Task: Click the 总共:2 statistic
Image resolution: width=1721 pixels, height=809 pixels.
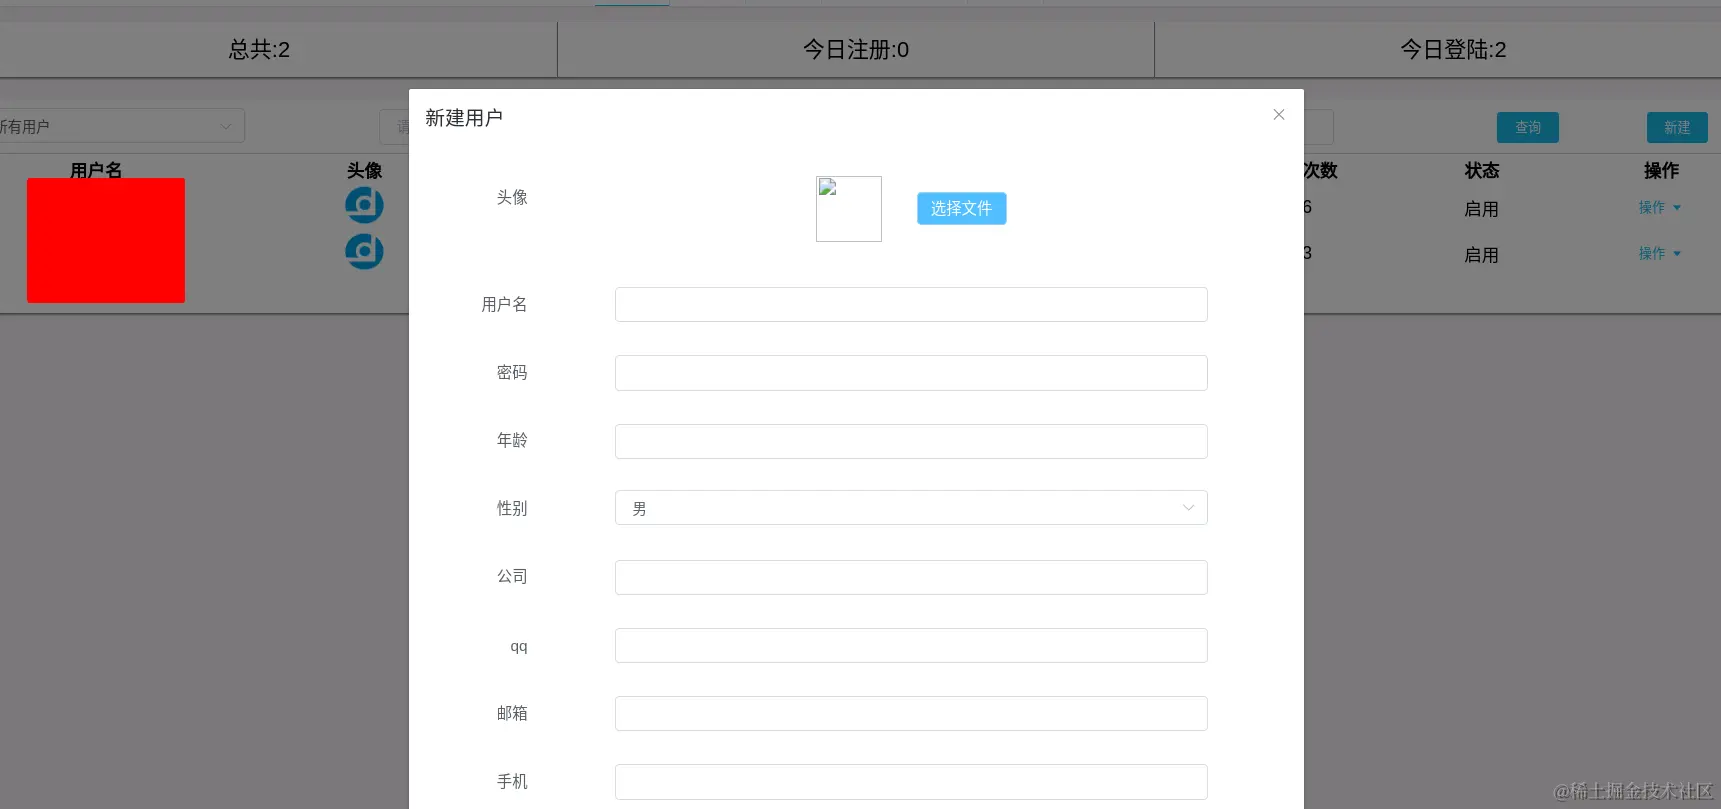Action: [259, 50]
